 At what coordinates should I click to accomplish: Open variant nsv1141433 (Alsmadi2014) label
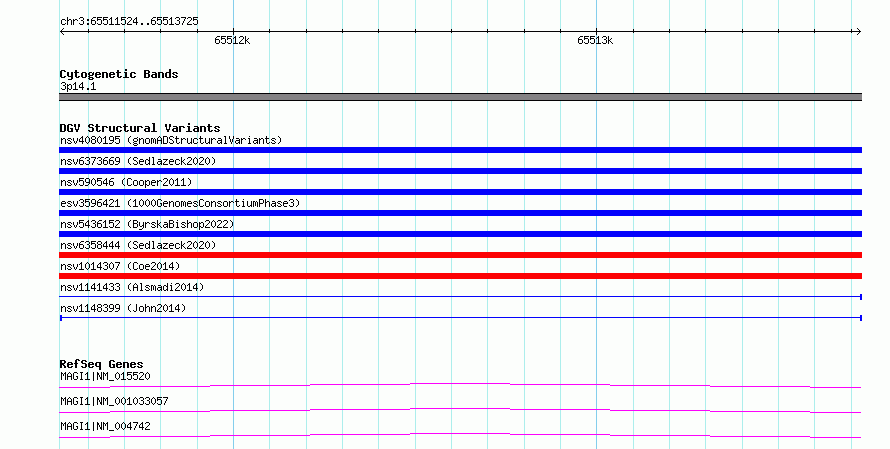point(132,287)
